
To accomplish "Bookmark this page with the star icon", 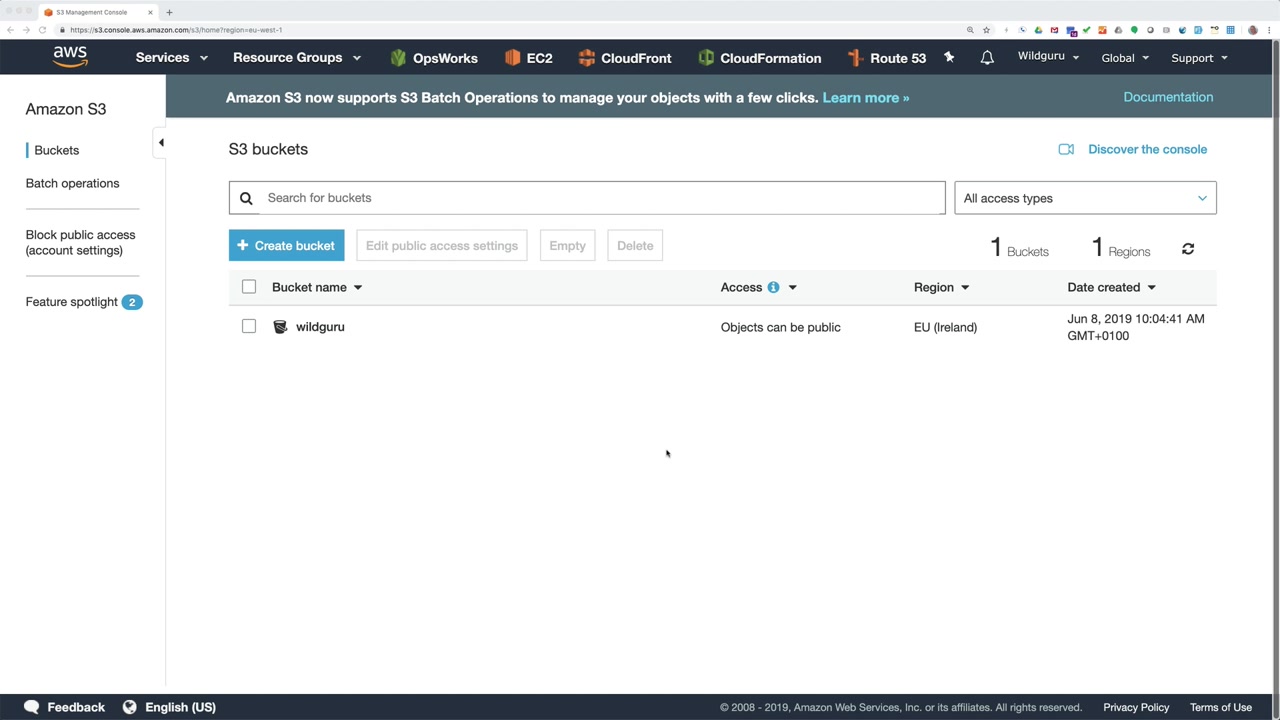I will (986, 30).
